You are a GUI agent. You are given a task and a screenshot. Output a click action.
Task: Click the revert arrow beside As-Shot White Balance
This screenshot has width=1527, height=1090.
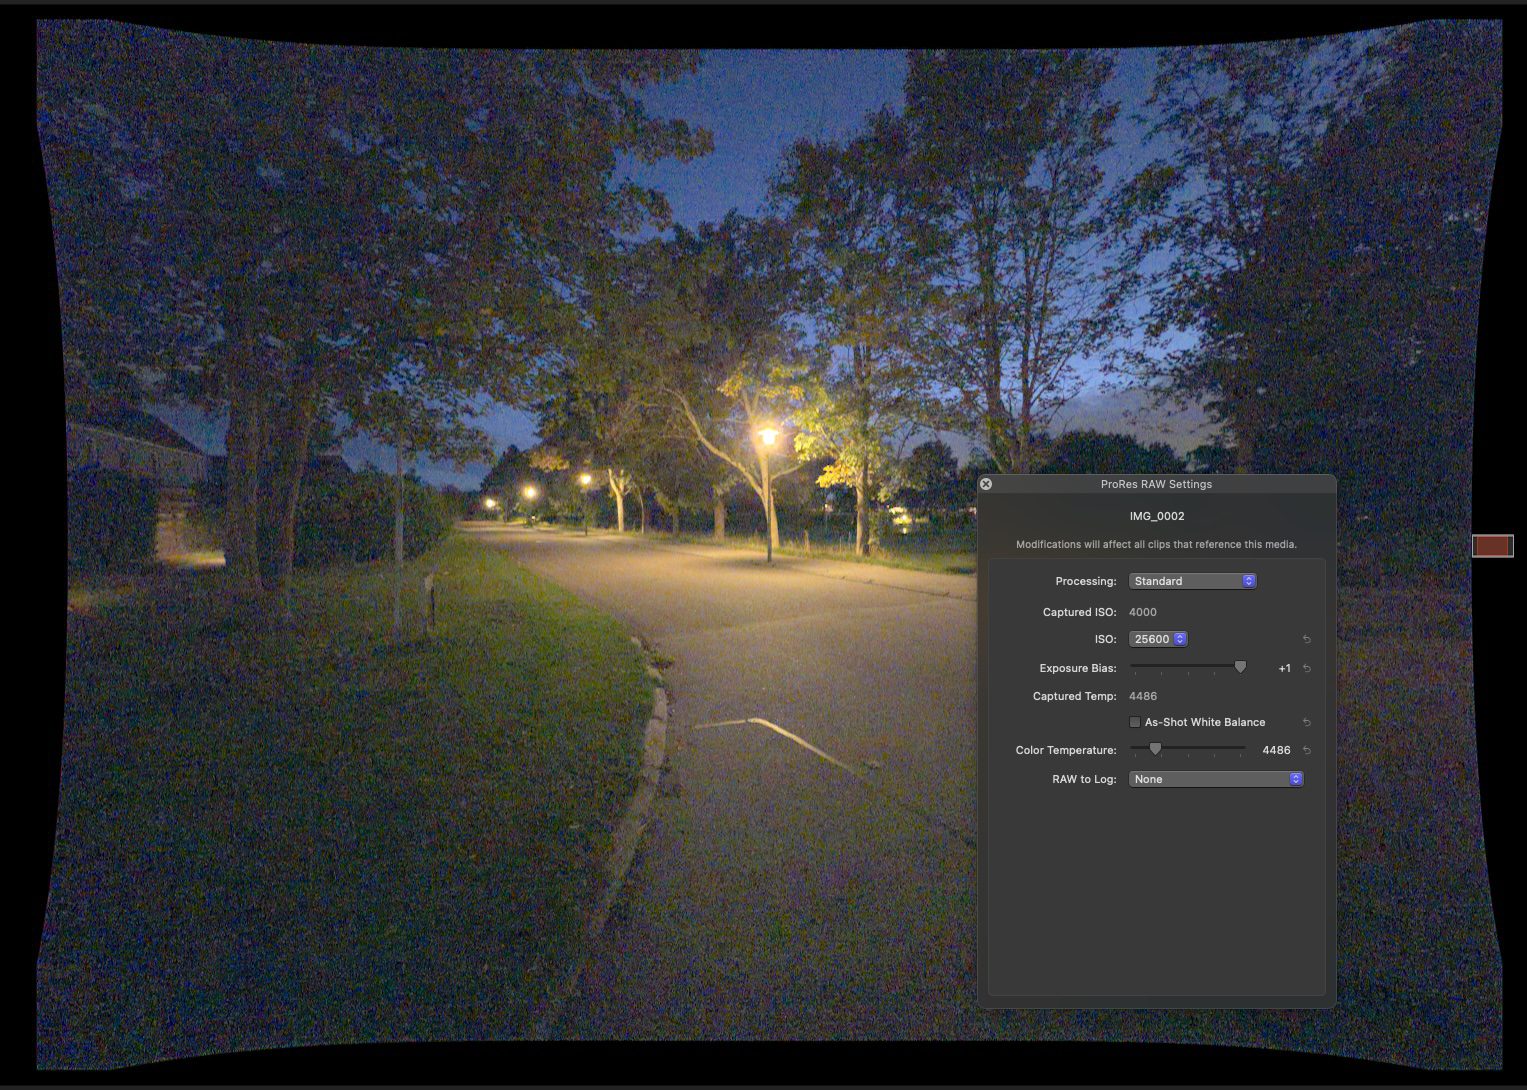coord(1306,721)
